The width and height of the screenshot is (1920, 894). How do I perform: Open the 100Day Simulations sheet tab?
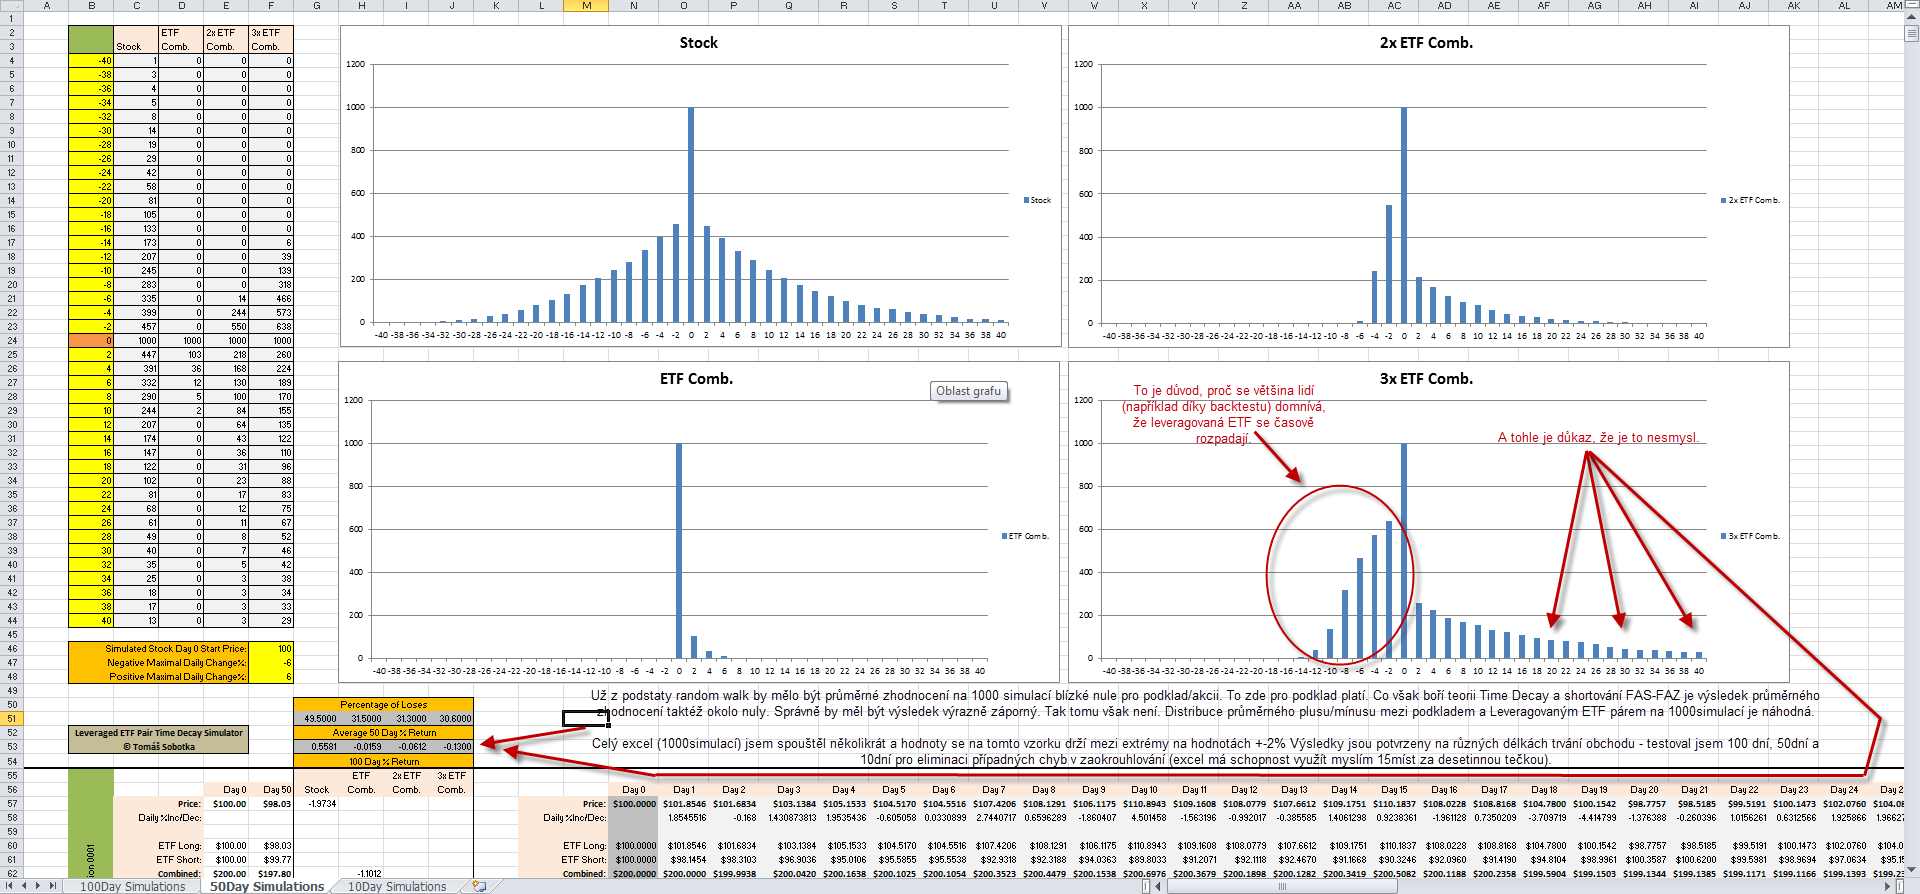(x=132, y=886)
